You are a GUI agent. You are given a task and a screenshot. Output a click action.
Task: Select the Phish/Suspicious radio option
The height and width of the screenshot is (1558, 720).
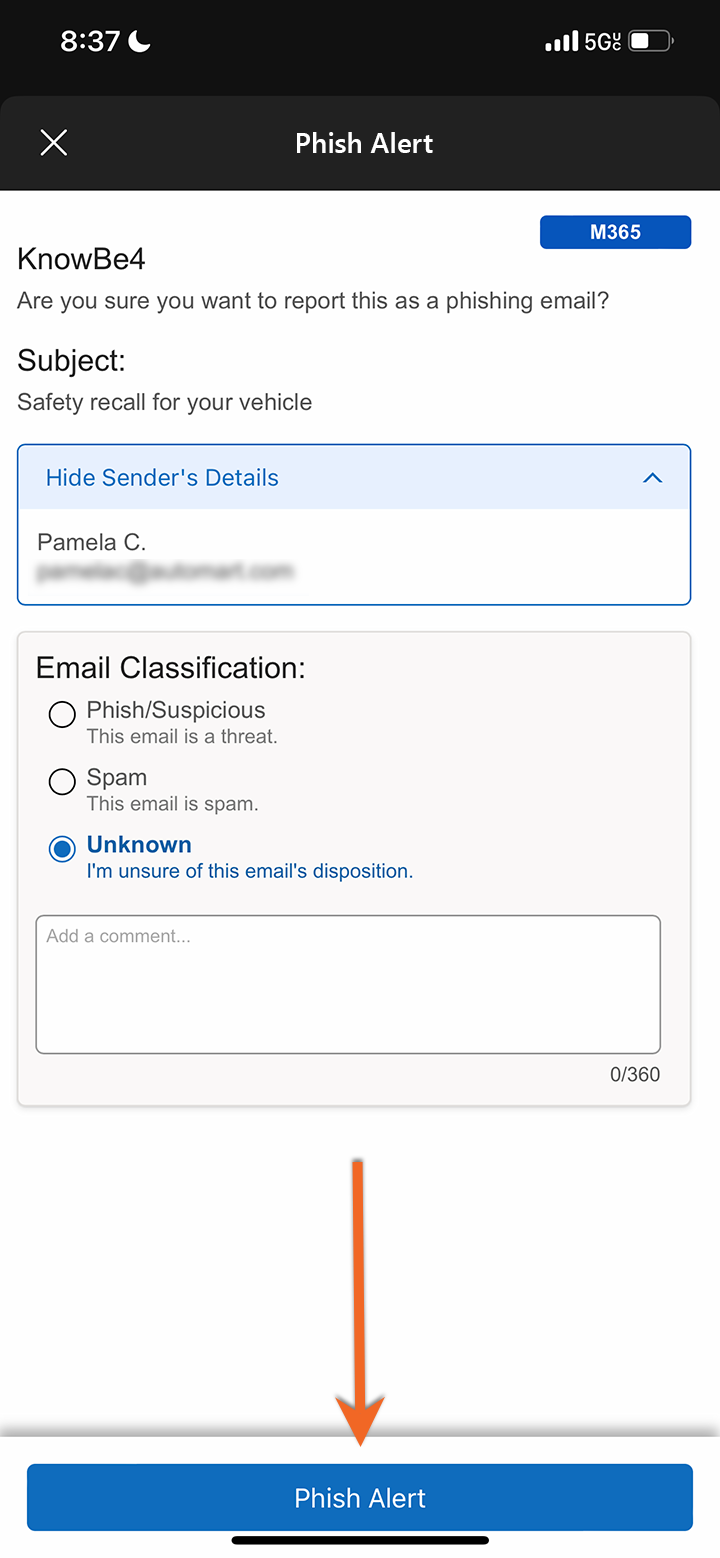point(62,714)
